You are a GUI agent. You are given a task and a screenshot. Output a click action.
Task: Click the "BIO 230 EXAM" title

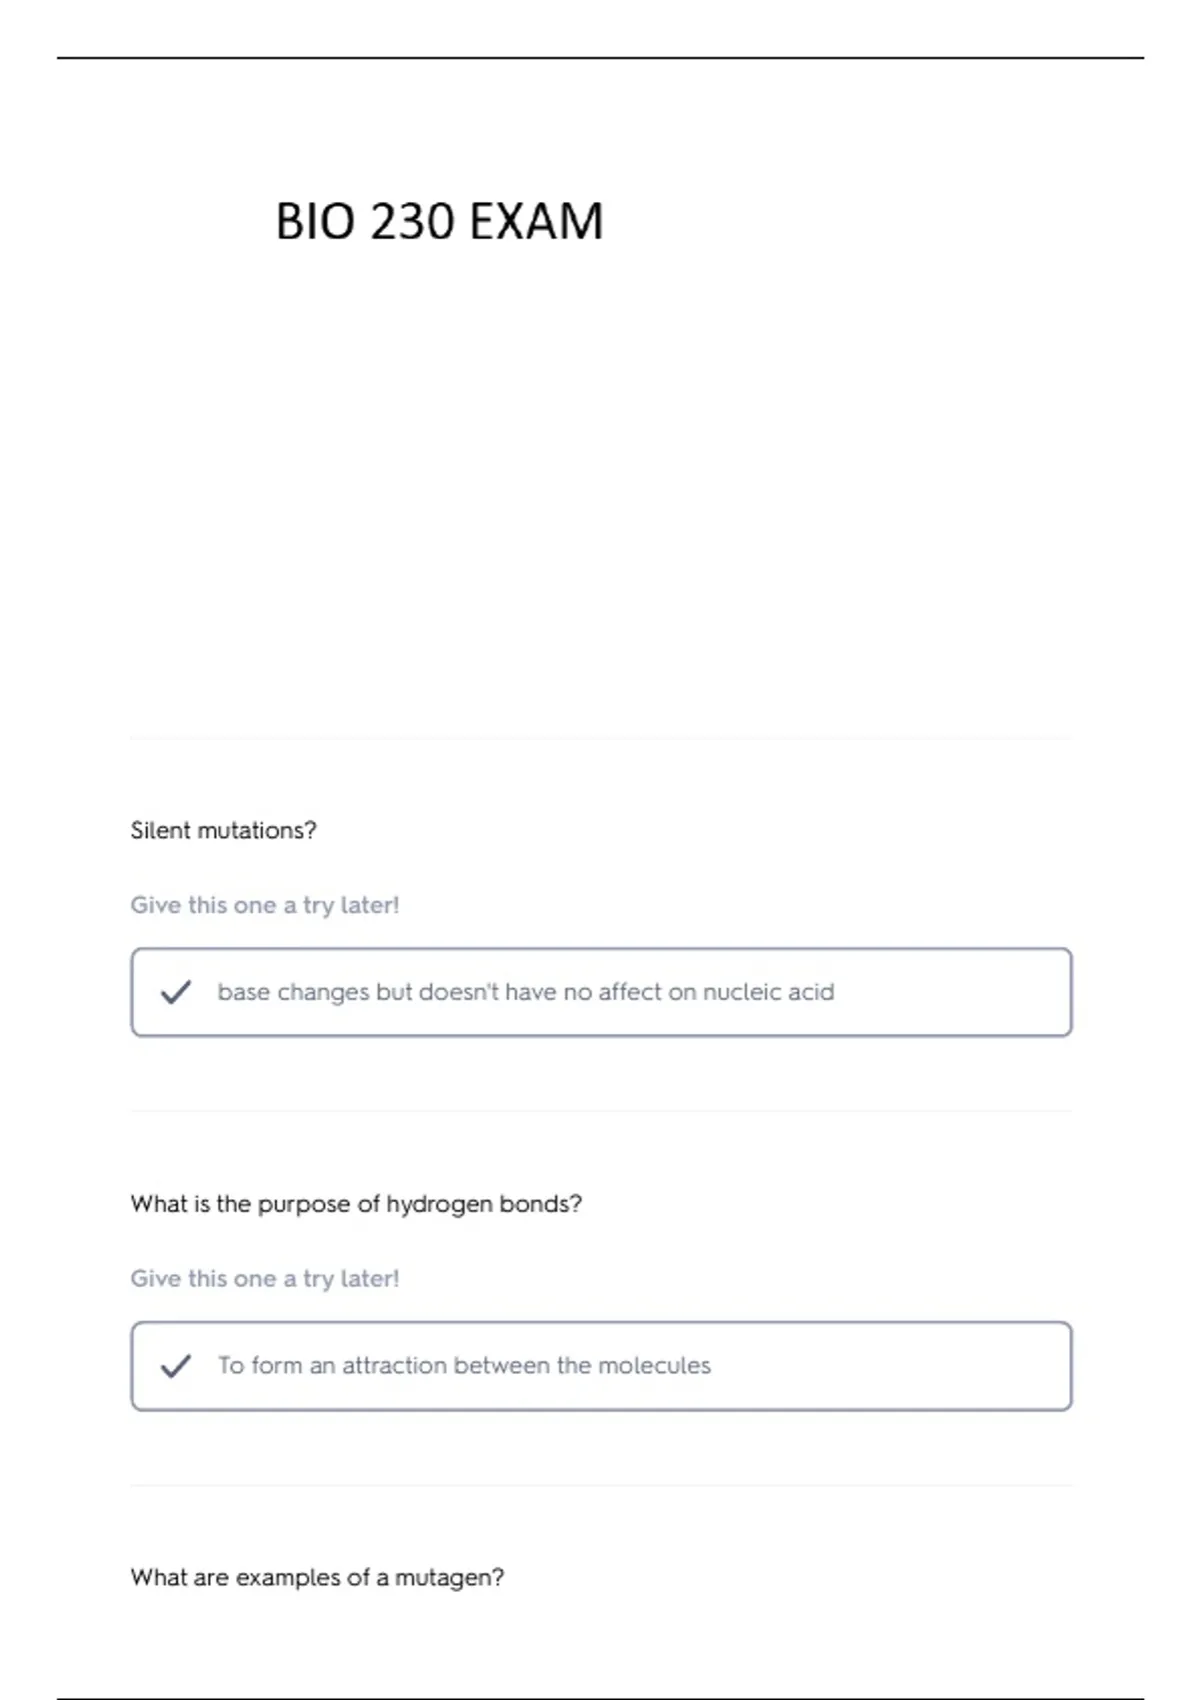pos(439,221)
